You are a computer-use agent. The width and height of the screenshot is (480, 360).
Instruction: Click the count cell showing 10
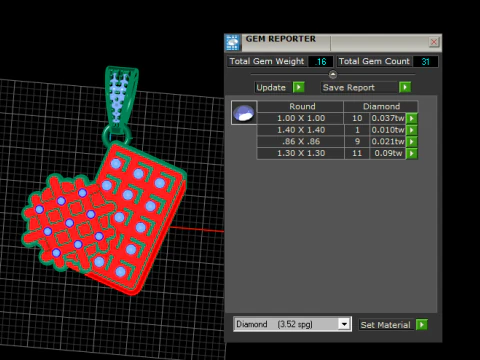pos(357,118)
